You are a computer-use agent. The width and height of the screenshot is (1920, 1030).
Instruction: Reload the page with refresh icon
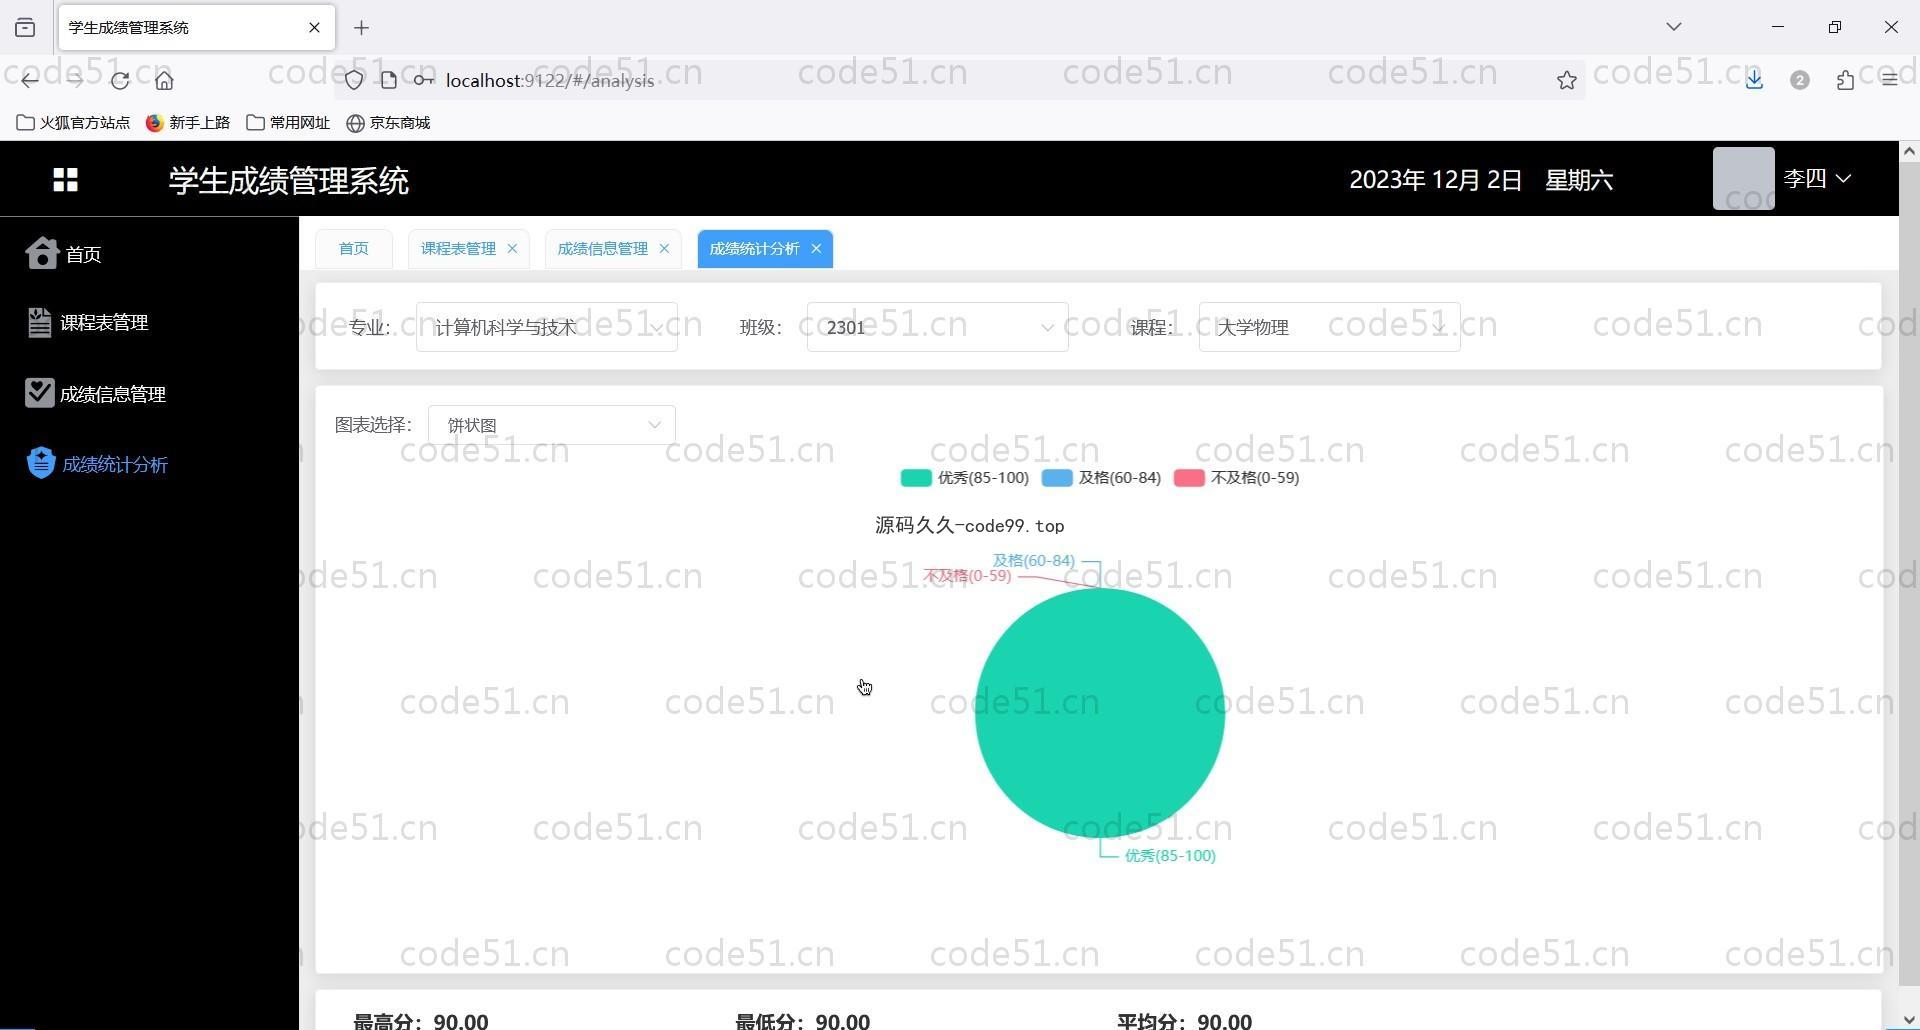(120, 80)
